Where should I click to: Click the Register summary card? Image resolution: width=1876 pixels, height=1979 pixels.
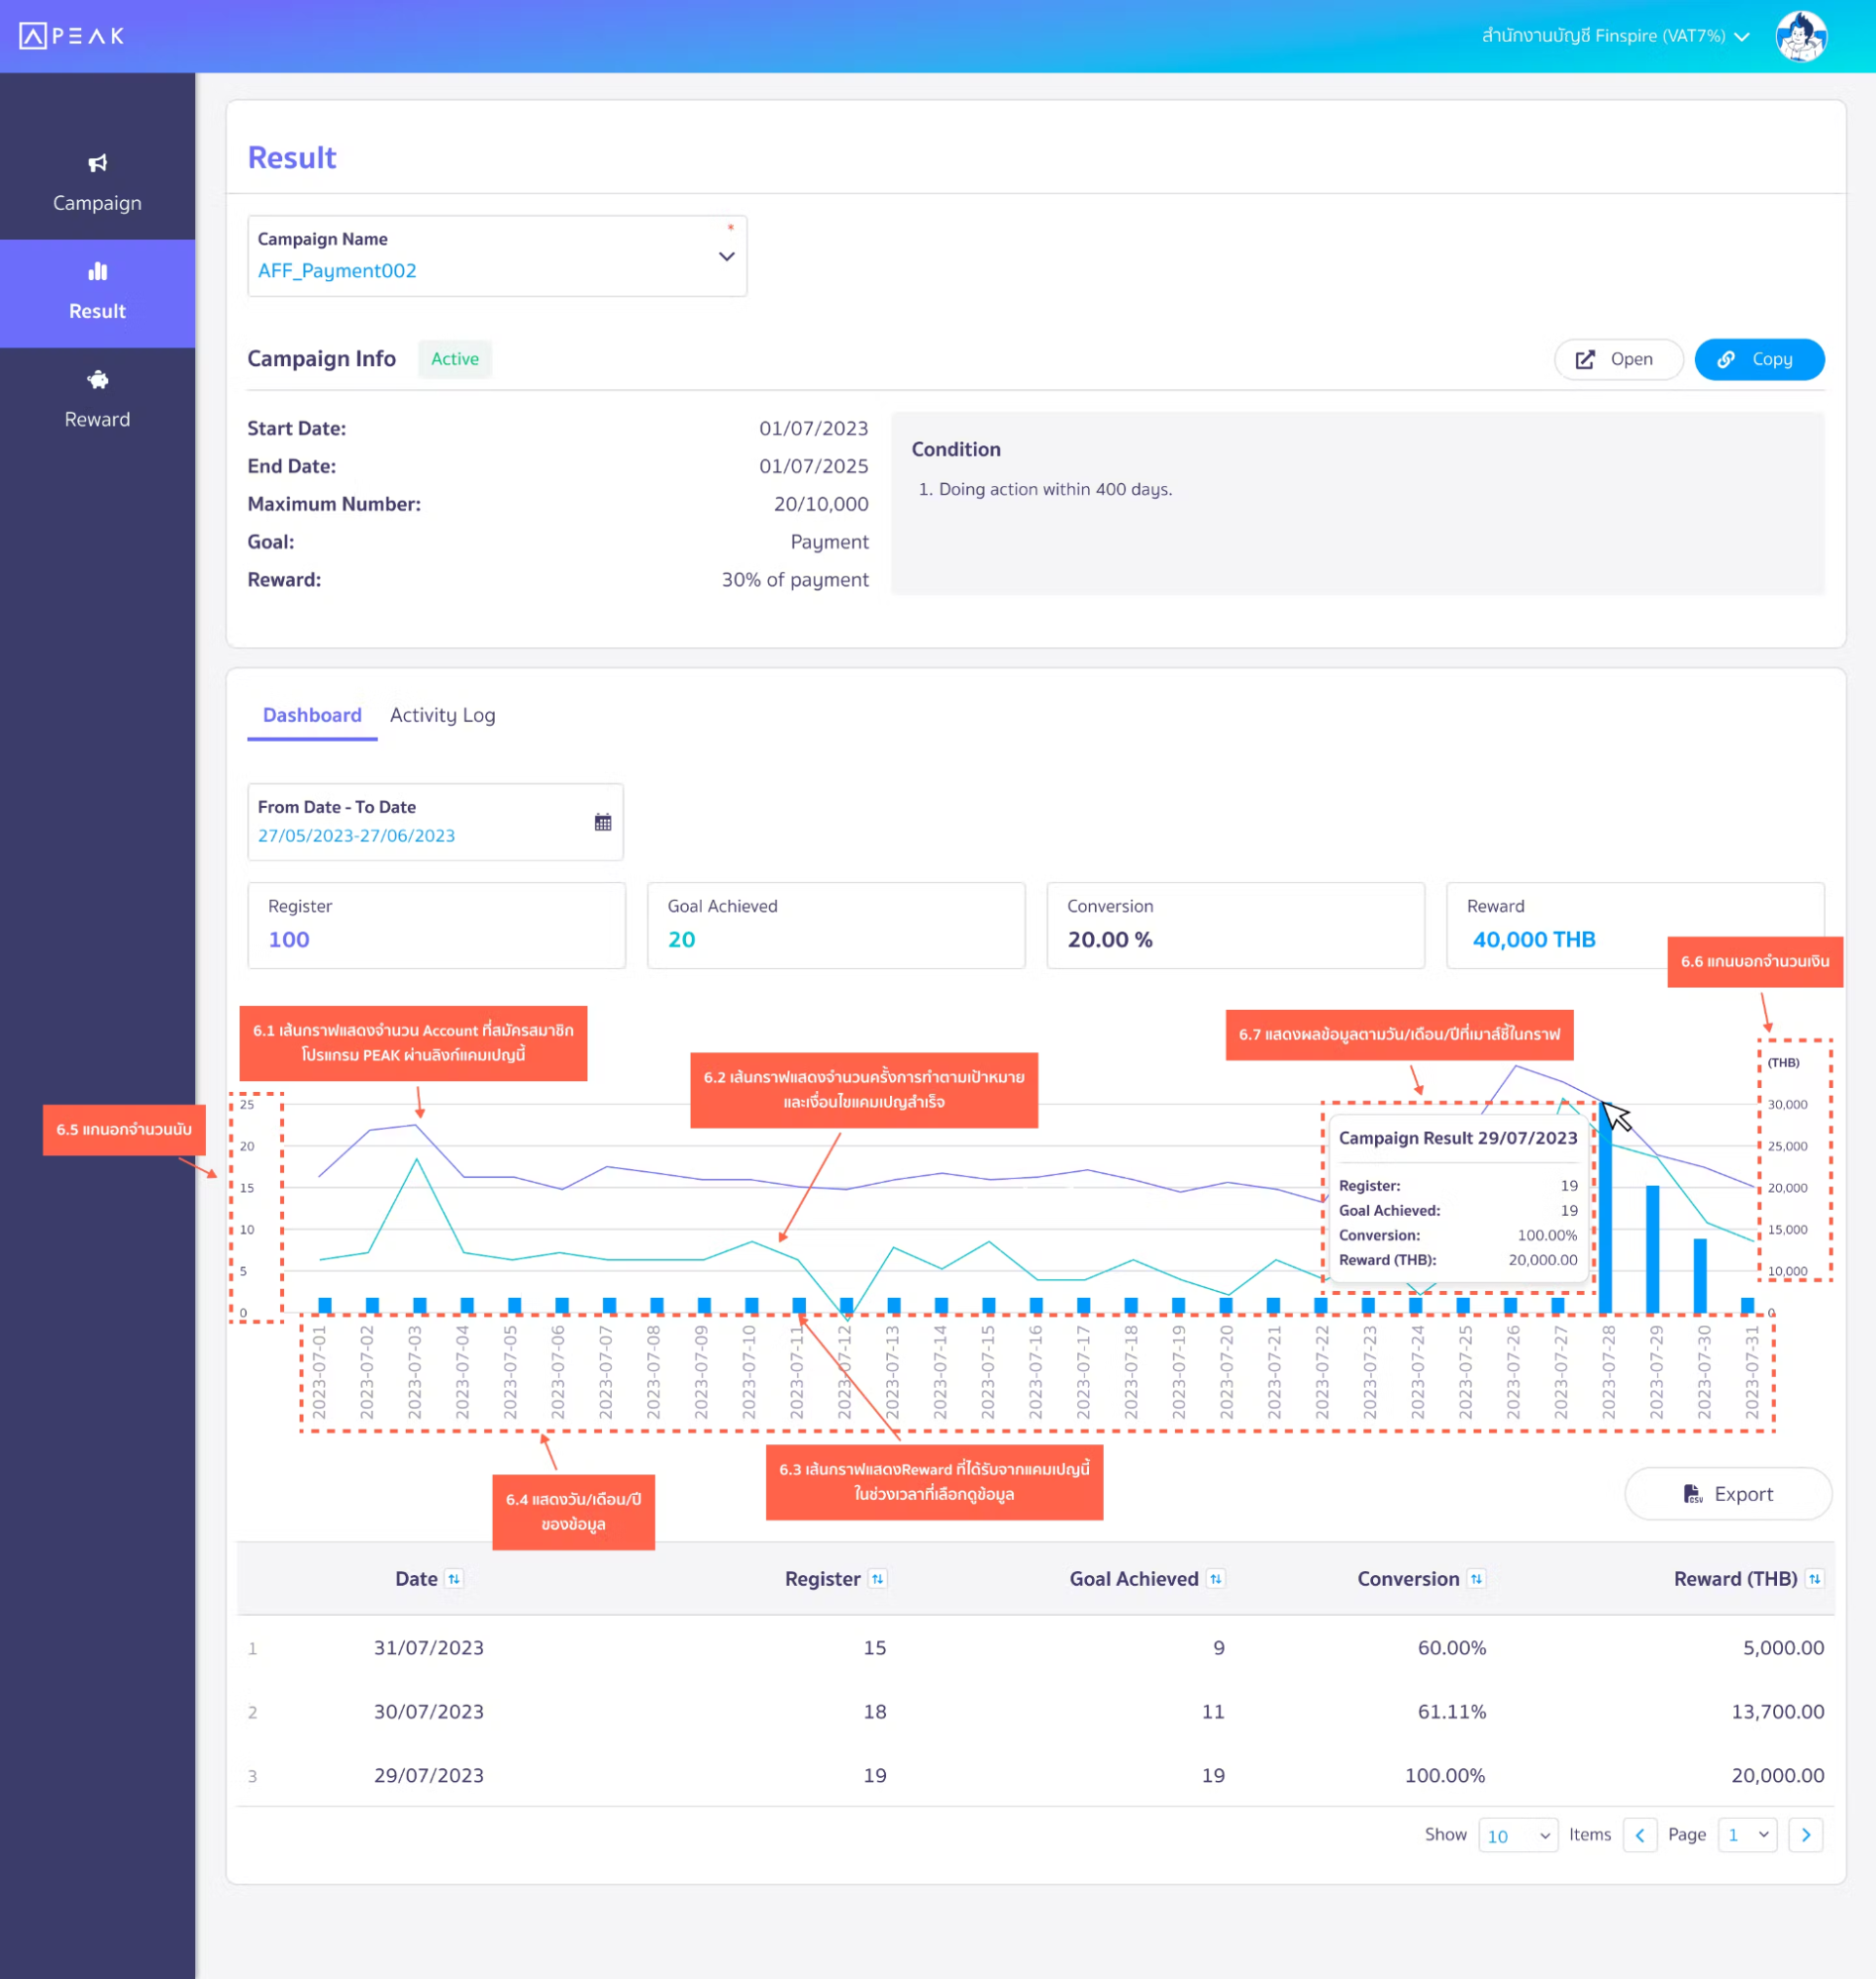coord(436,925)
